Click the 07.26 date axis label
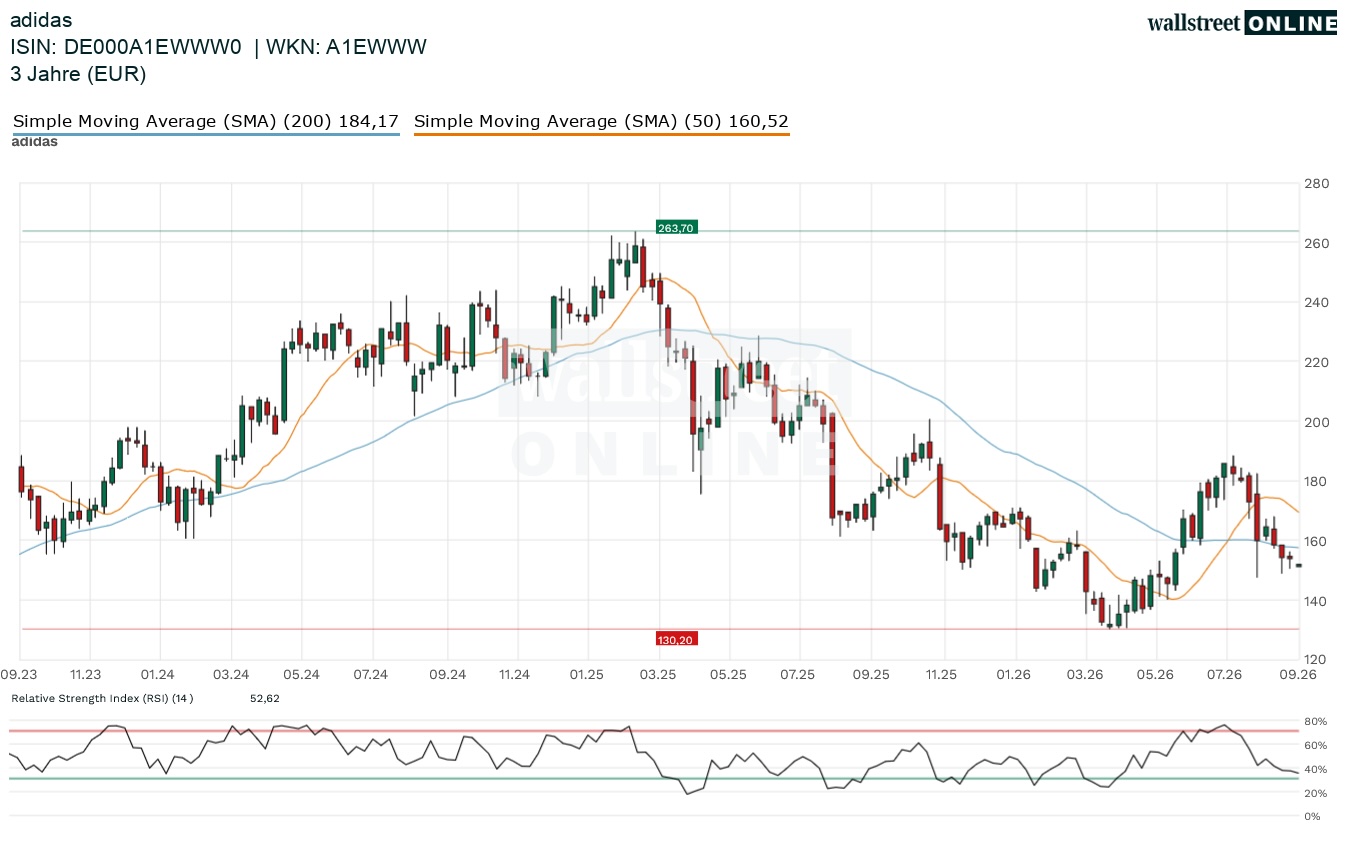This screenshot has width=1349, height=843. tap(1226, 675)
